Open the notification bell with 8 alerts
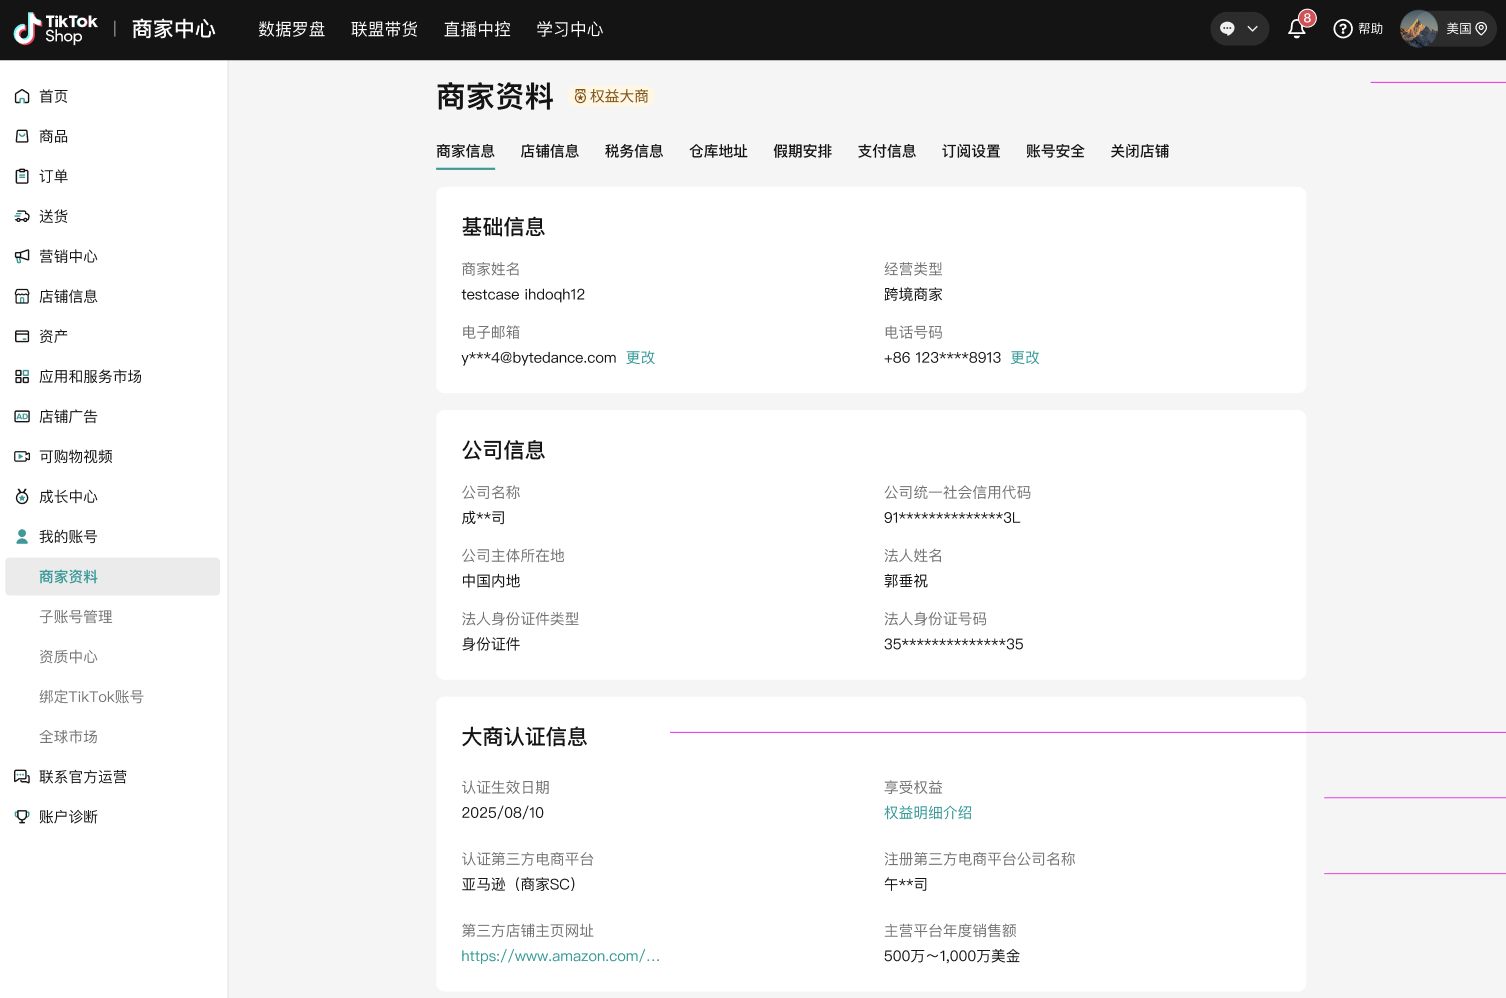Image resolution: width=1506 pixels, height=998 pixels. (x=1298, y=27)
